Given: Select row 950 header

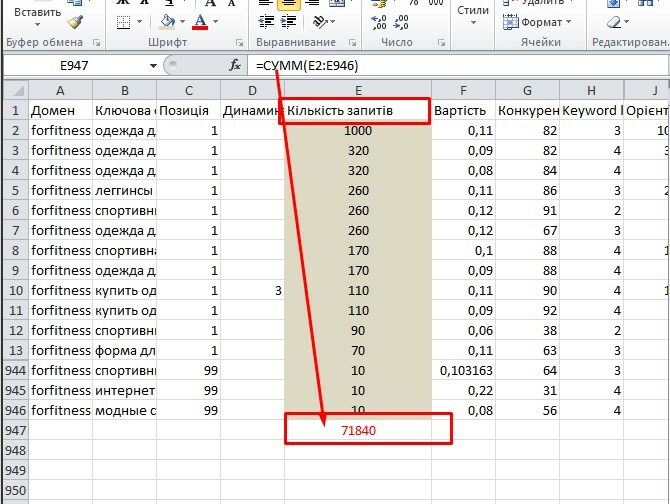Looking at the screenshot, I should pyautogui.click(x=16, y=490).
